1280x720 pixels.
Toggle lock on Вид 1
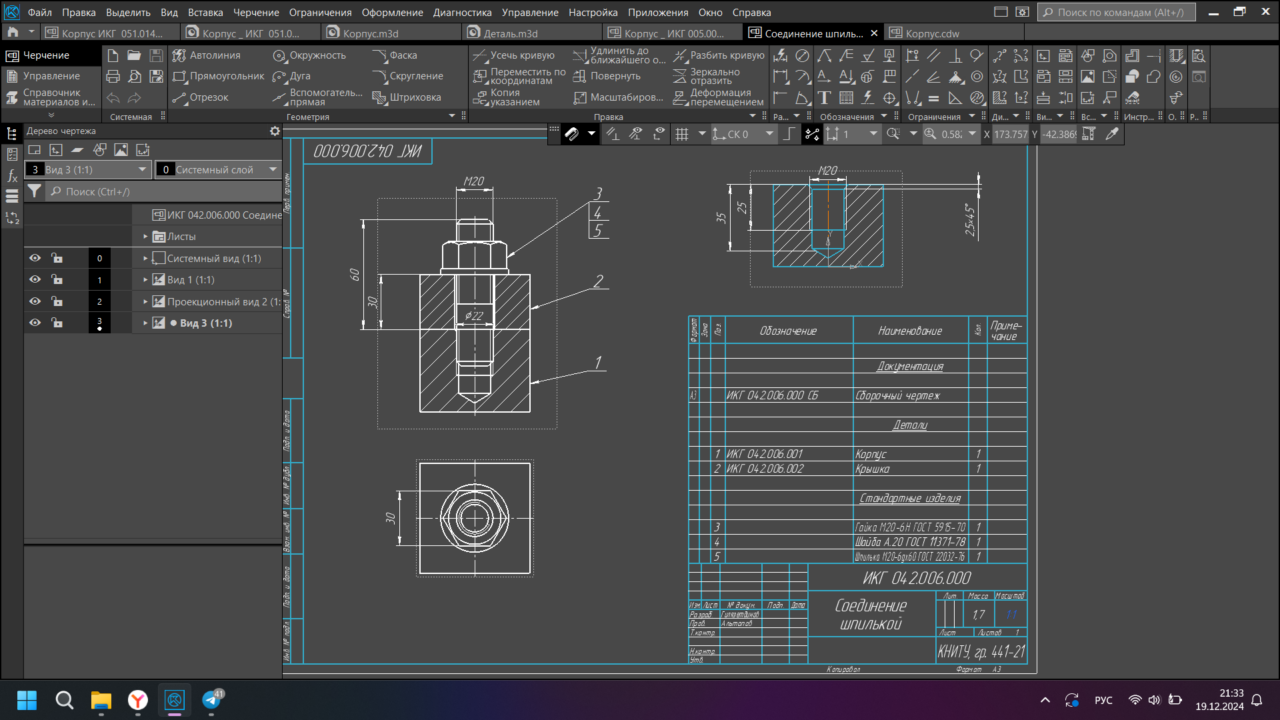coord(57,280)
